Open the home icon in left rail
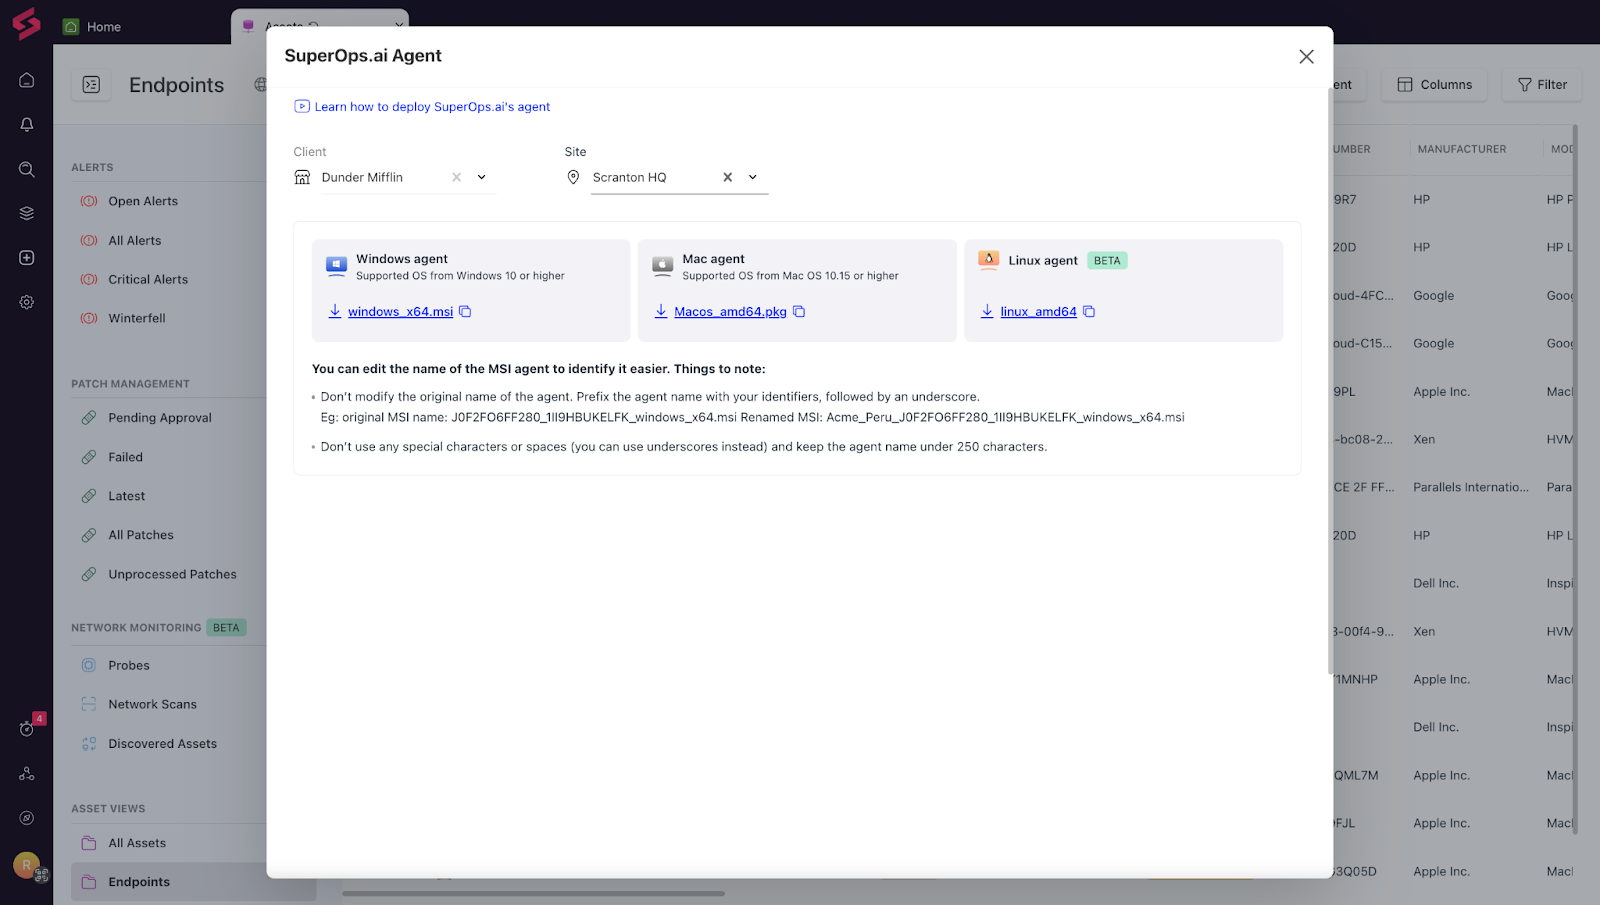This screenshot has width=1600, height=905. tap(27, 80)
